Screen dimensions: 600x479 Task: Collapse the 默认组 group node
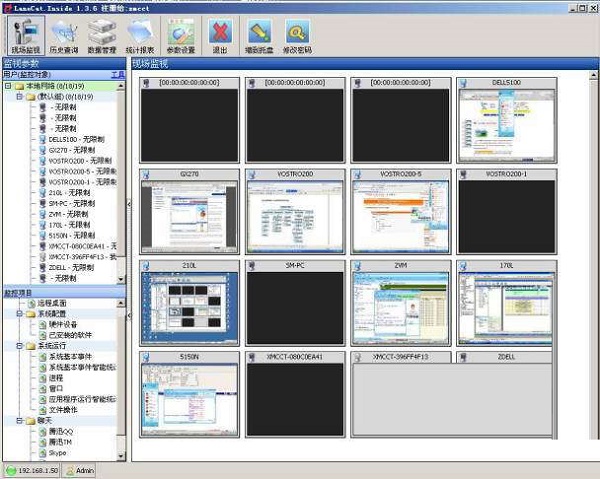[x=19, y=97]
